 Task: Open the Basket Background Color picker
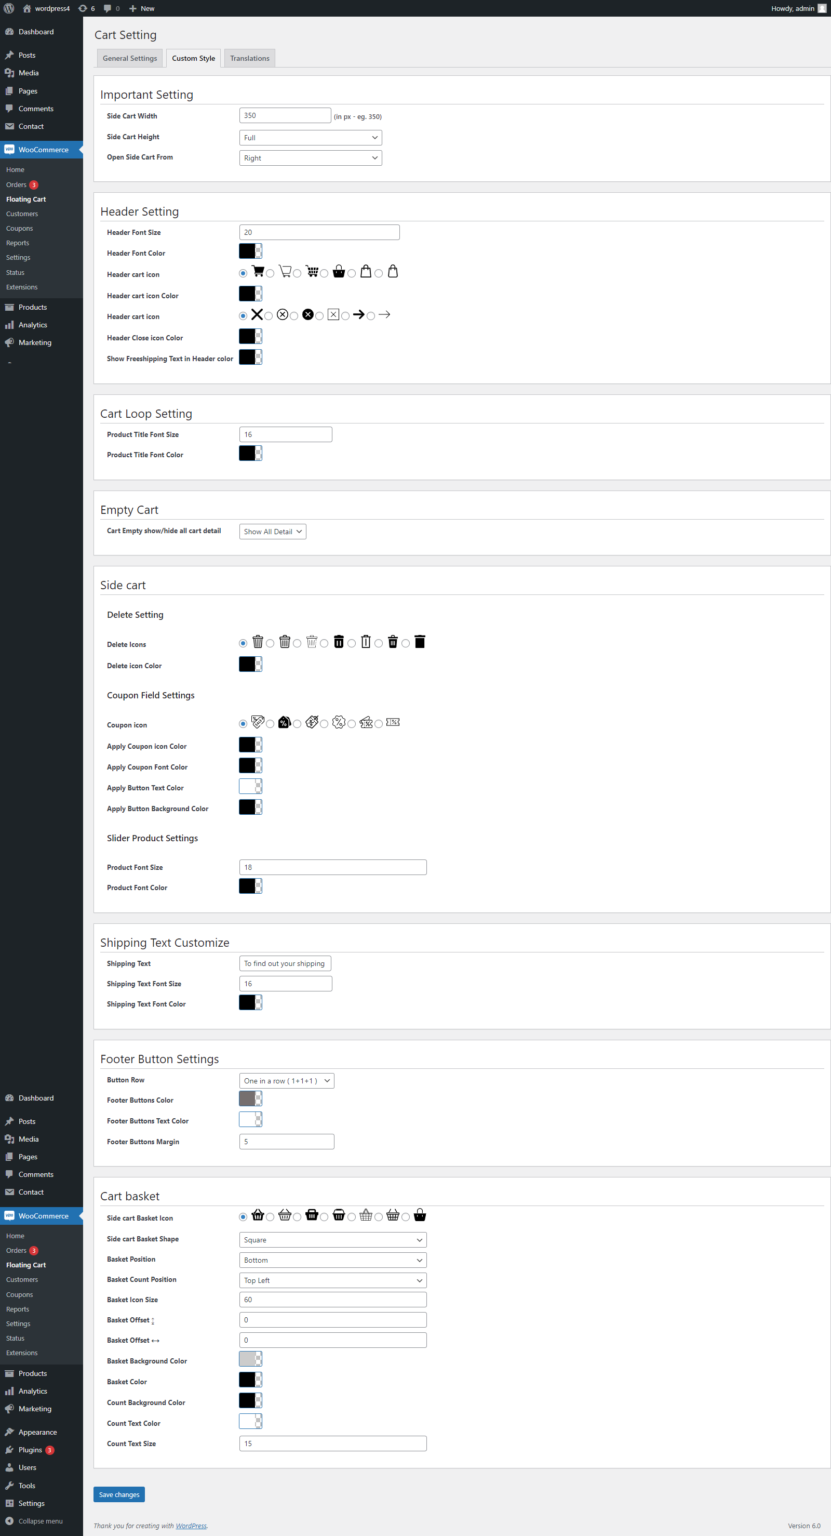click(248, 1358)
